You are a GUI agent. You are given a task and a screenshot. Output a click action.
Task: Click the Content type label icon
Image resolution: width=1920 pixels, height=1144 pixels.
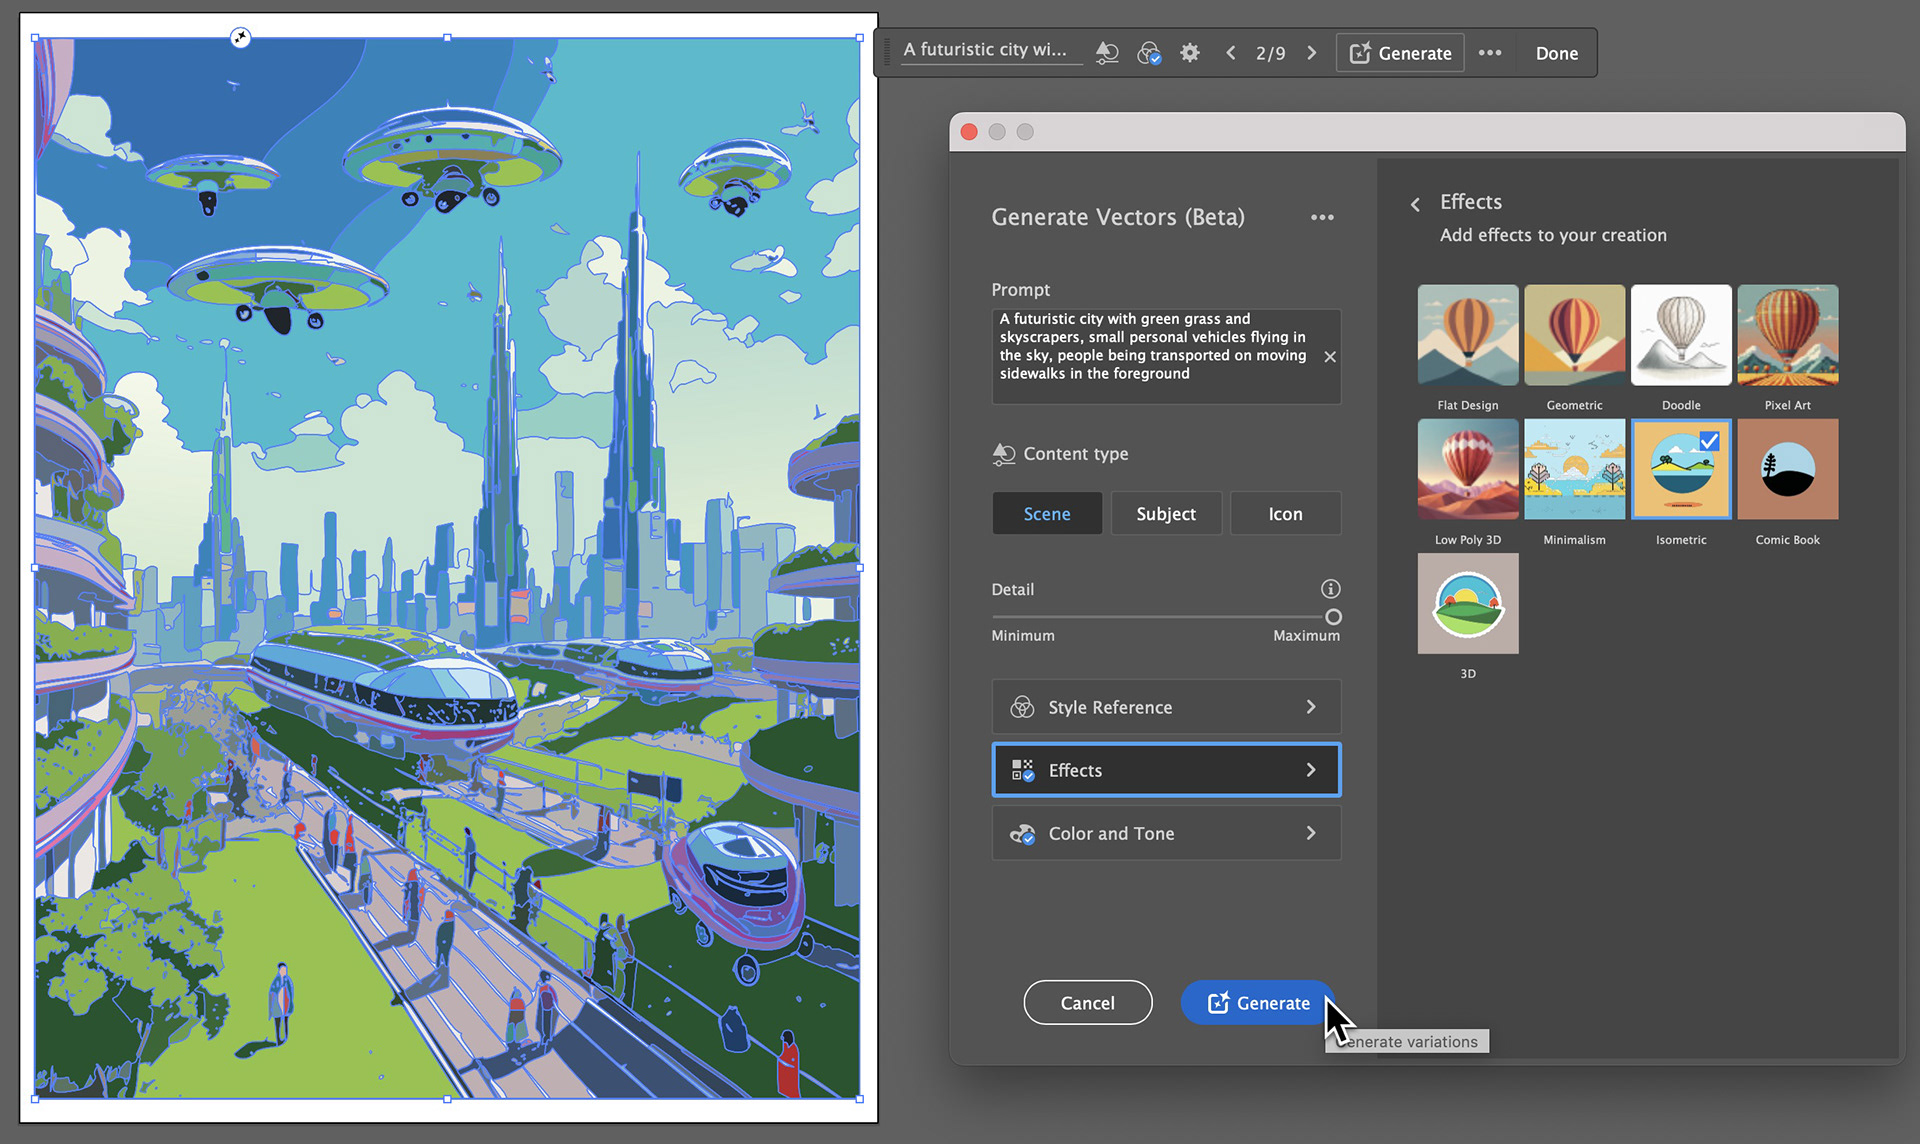[1004, 454]
